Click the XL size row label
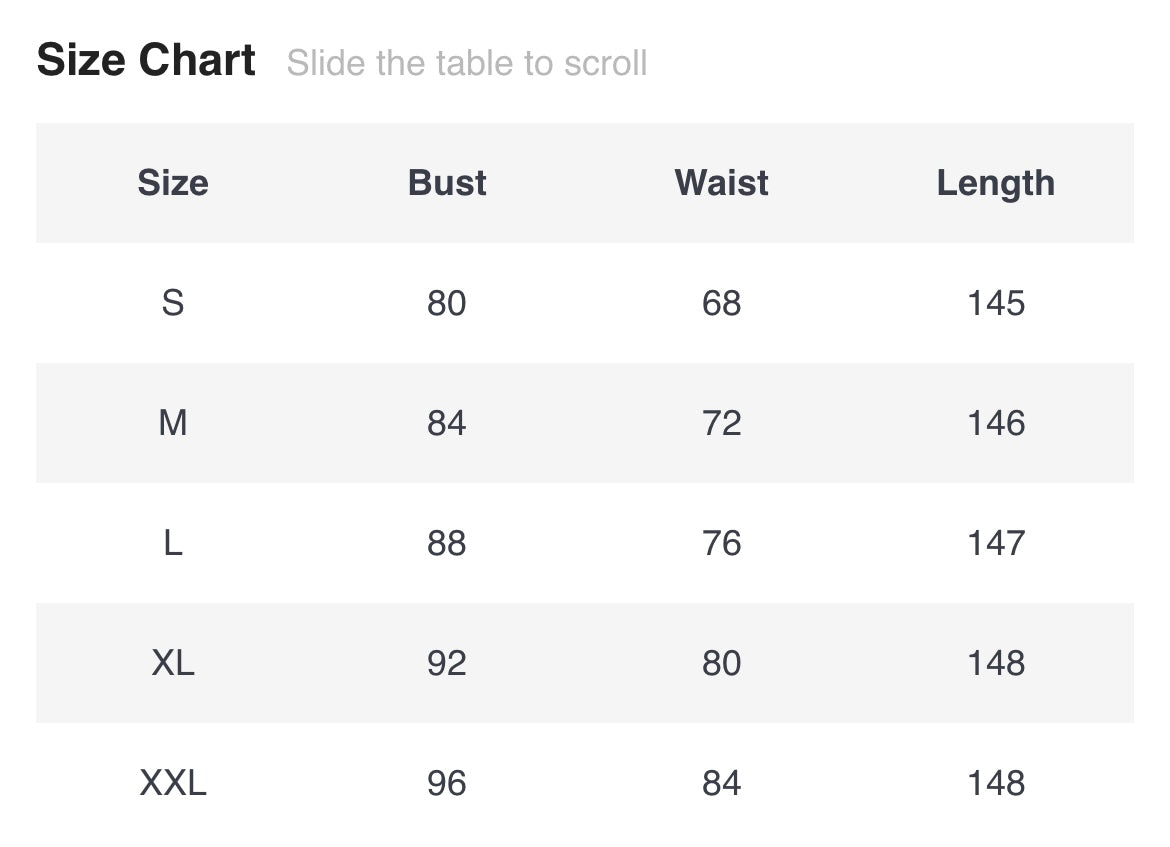 click(x=173, y=663)
